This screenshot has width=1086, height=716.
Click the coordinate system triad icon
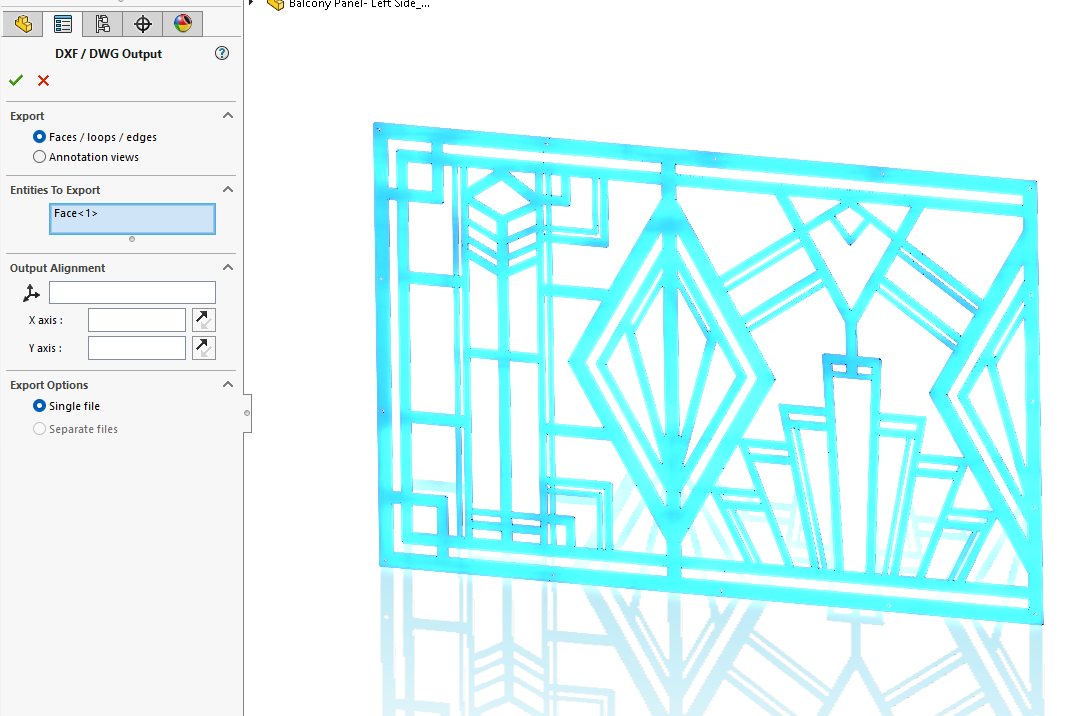30,292
